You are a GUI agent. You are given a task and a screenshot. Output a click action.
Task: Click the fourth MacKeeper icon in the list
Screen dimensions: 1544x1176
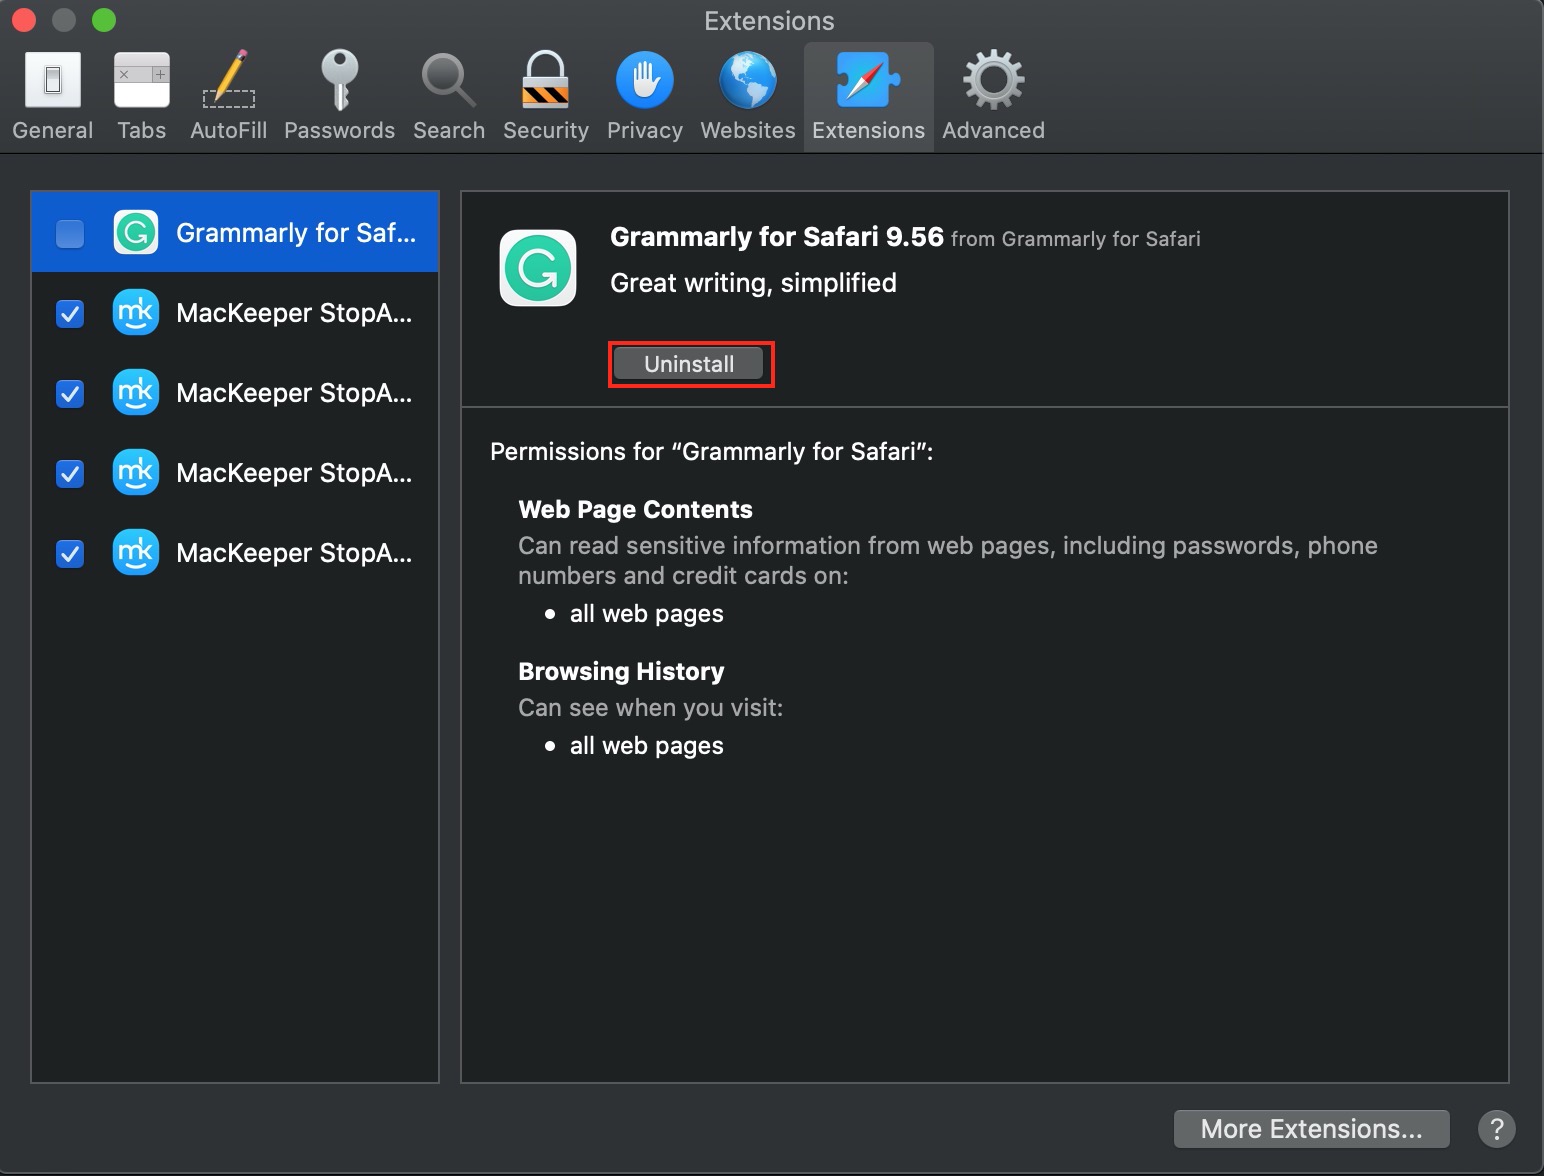tap(136, 552)
